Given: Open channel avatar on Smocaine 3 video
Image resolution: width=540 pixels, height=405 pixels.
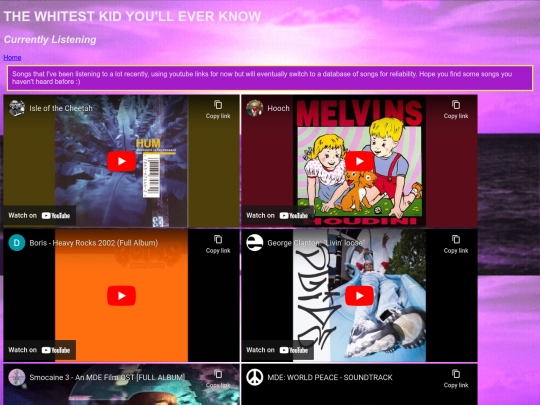Looking at the screenshot, I should tap(17, 377).
